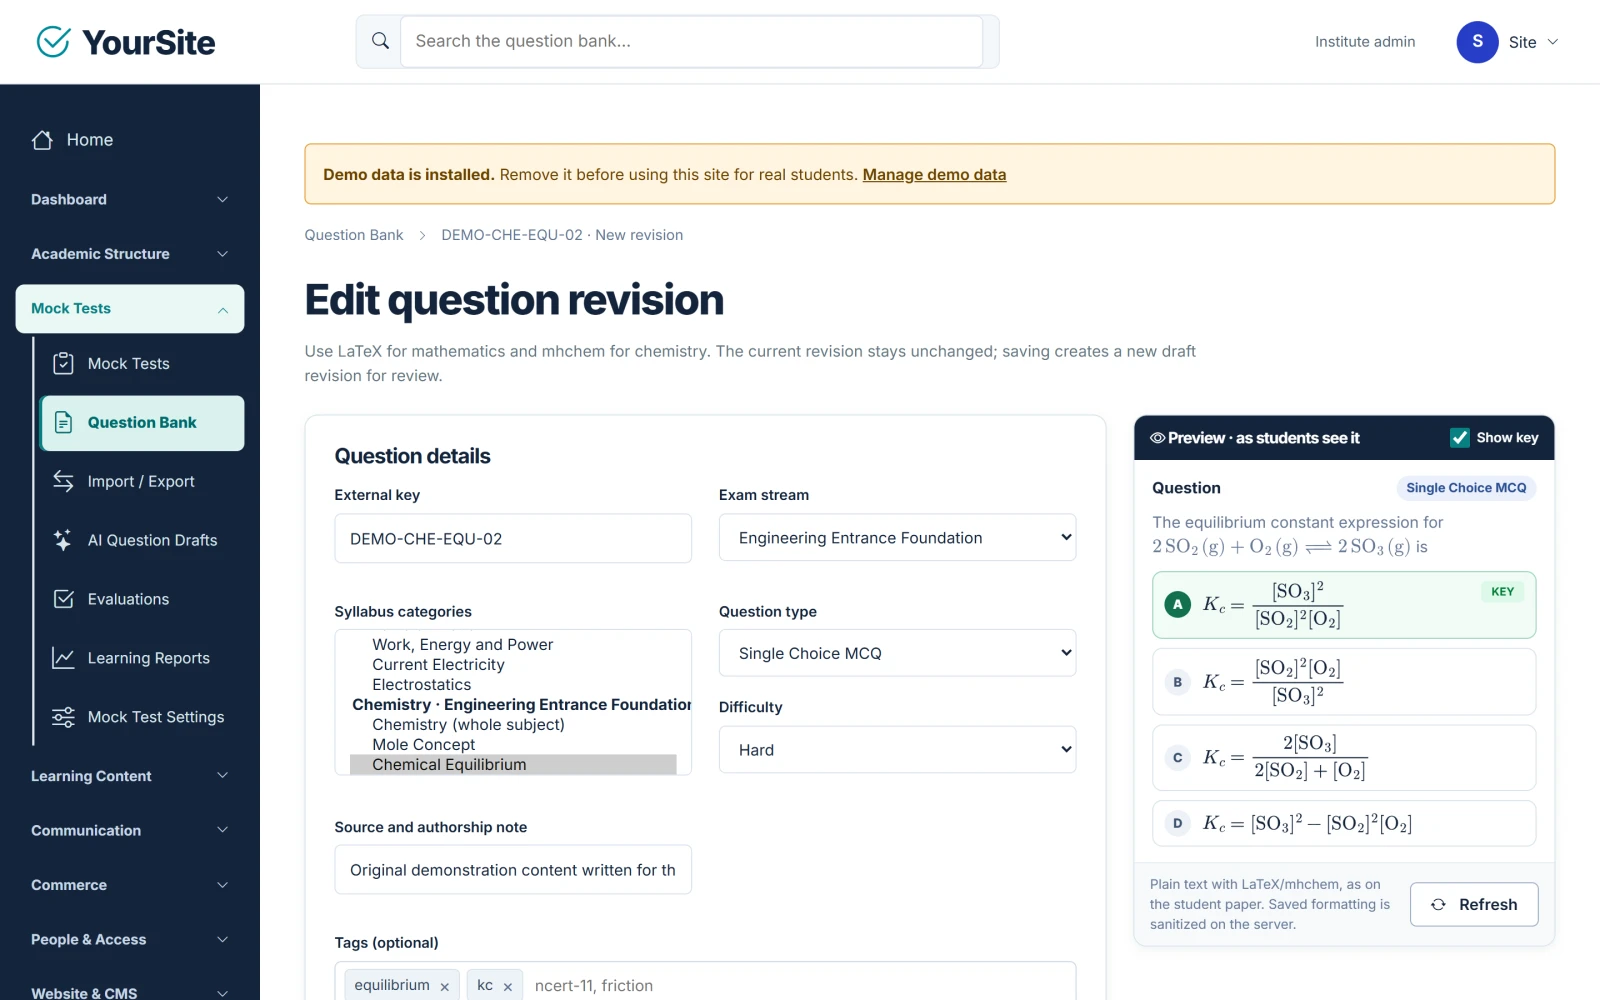Expand the Communication sidebar section
This screenshot has width=1600, height=1000.
pyautogui.click(x=130, y=831)
